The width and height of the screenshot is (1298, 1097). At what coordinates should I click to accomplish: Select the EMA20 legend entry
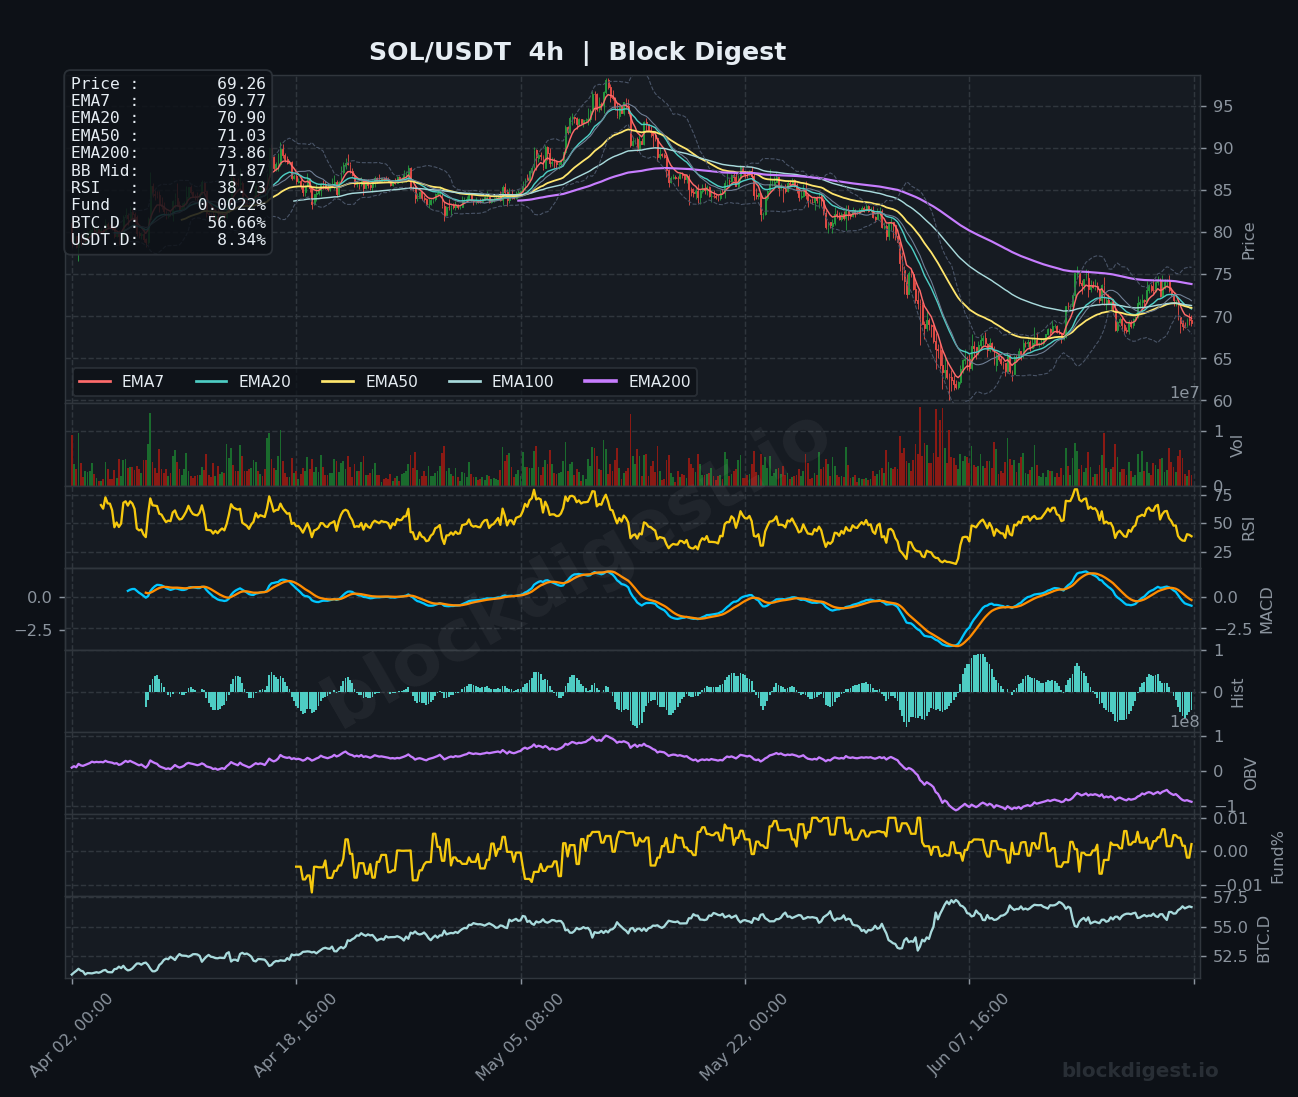click(x=243, y=382)
